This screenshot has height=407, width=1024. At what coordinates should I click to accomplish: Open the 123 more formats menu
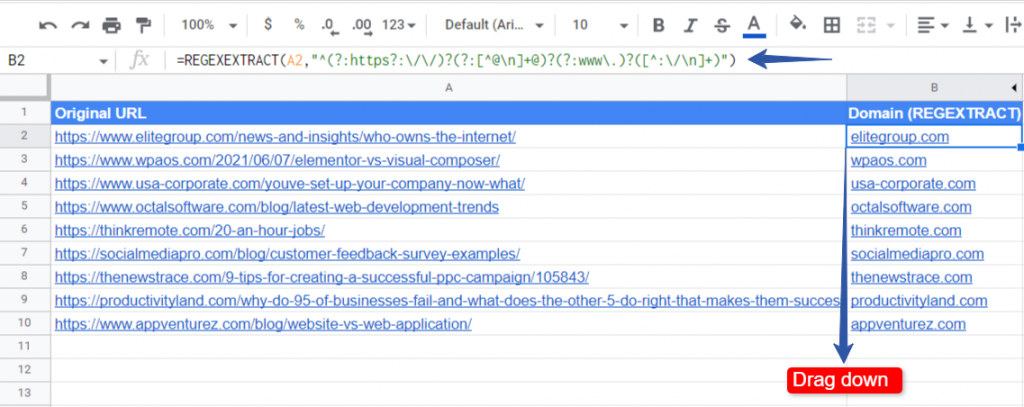tap(398, 25)
